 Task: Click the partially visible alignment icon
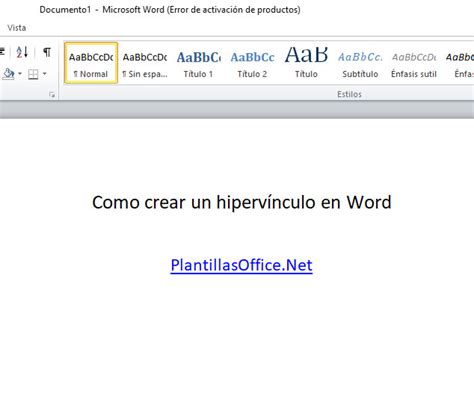(2, 52)
